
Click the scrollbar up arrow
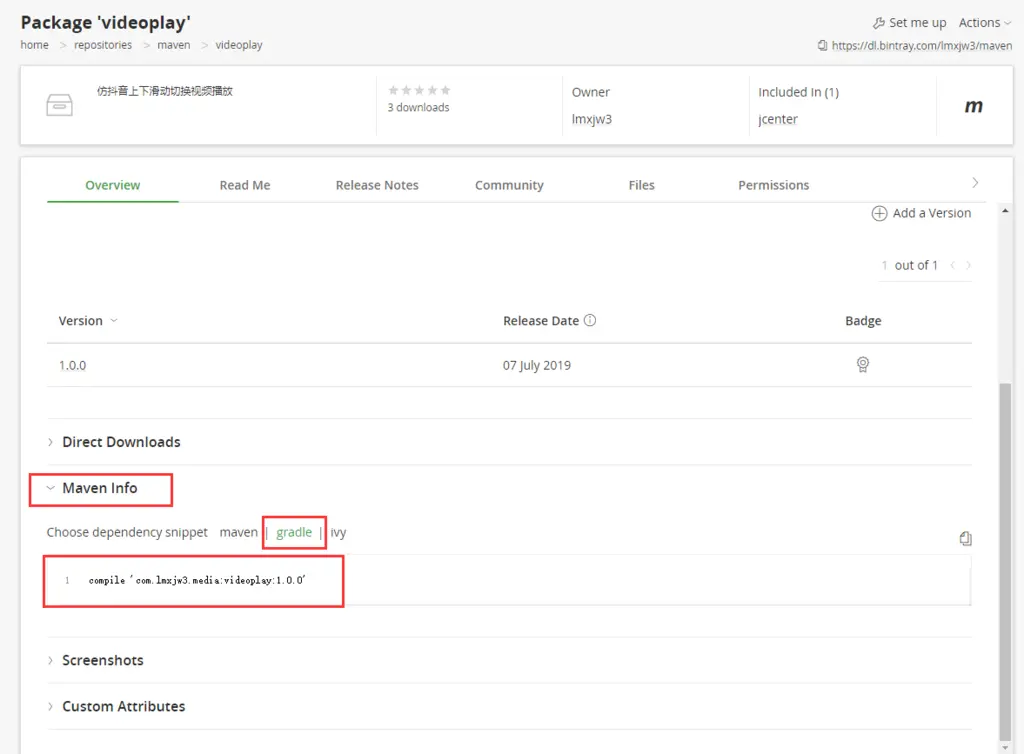pyautogui.click(x=1005, y=210)
